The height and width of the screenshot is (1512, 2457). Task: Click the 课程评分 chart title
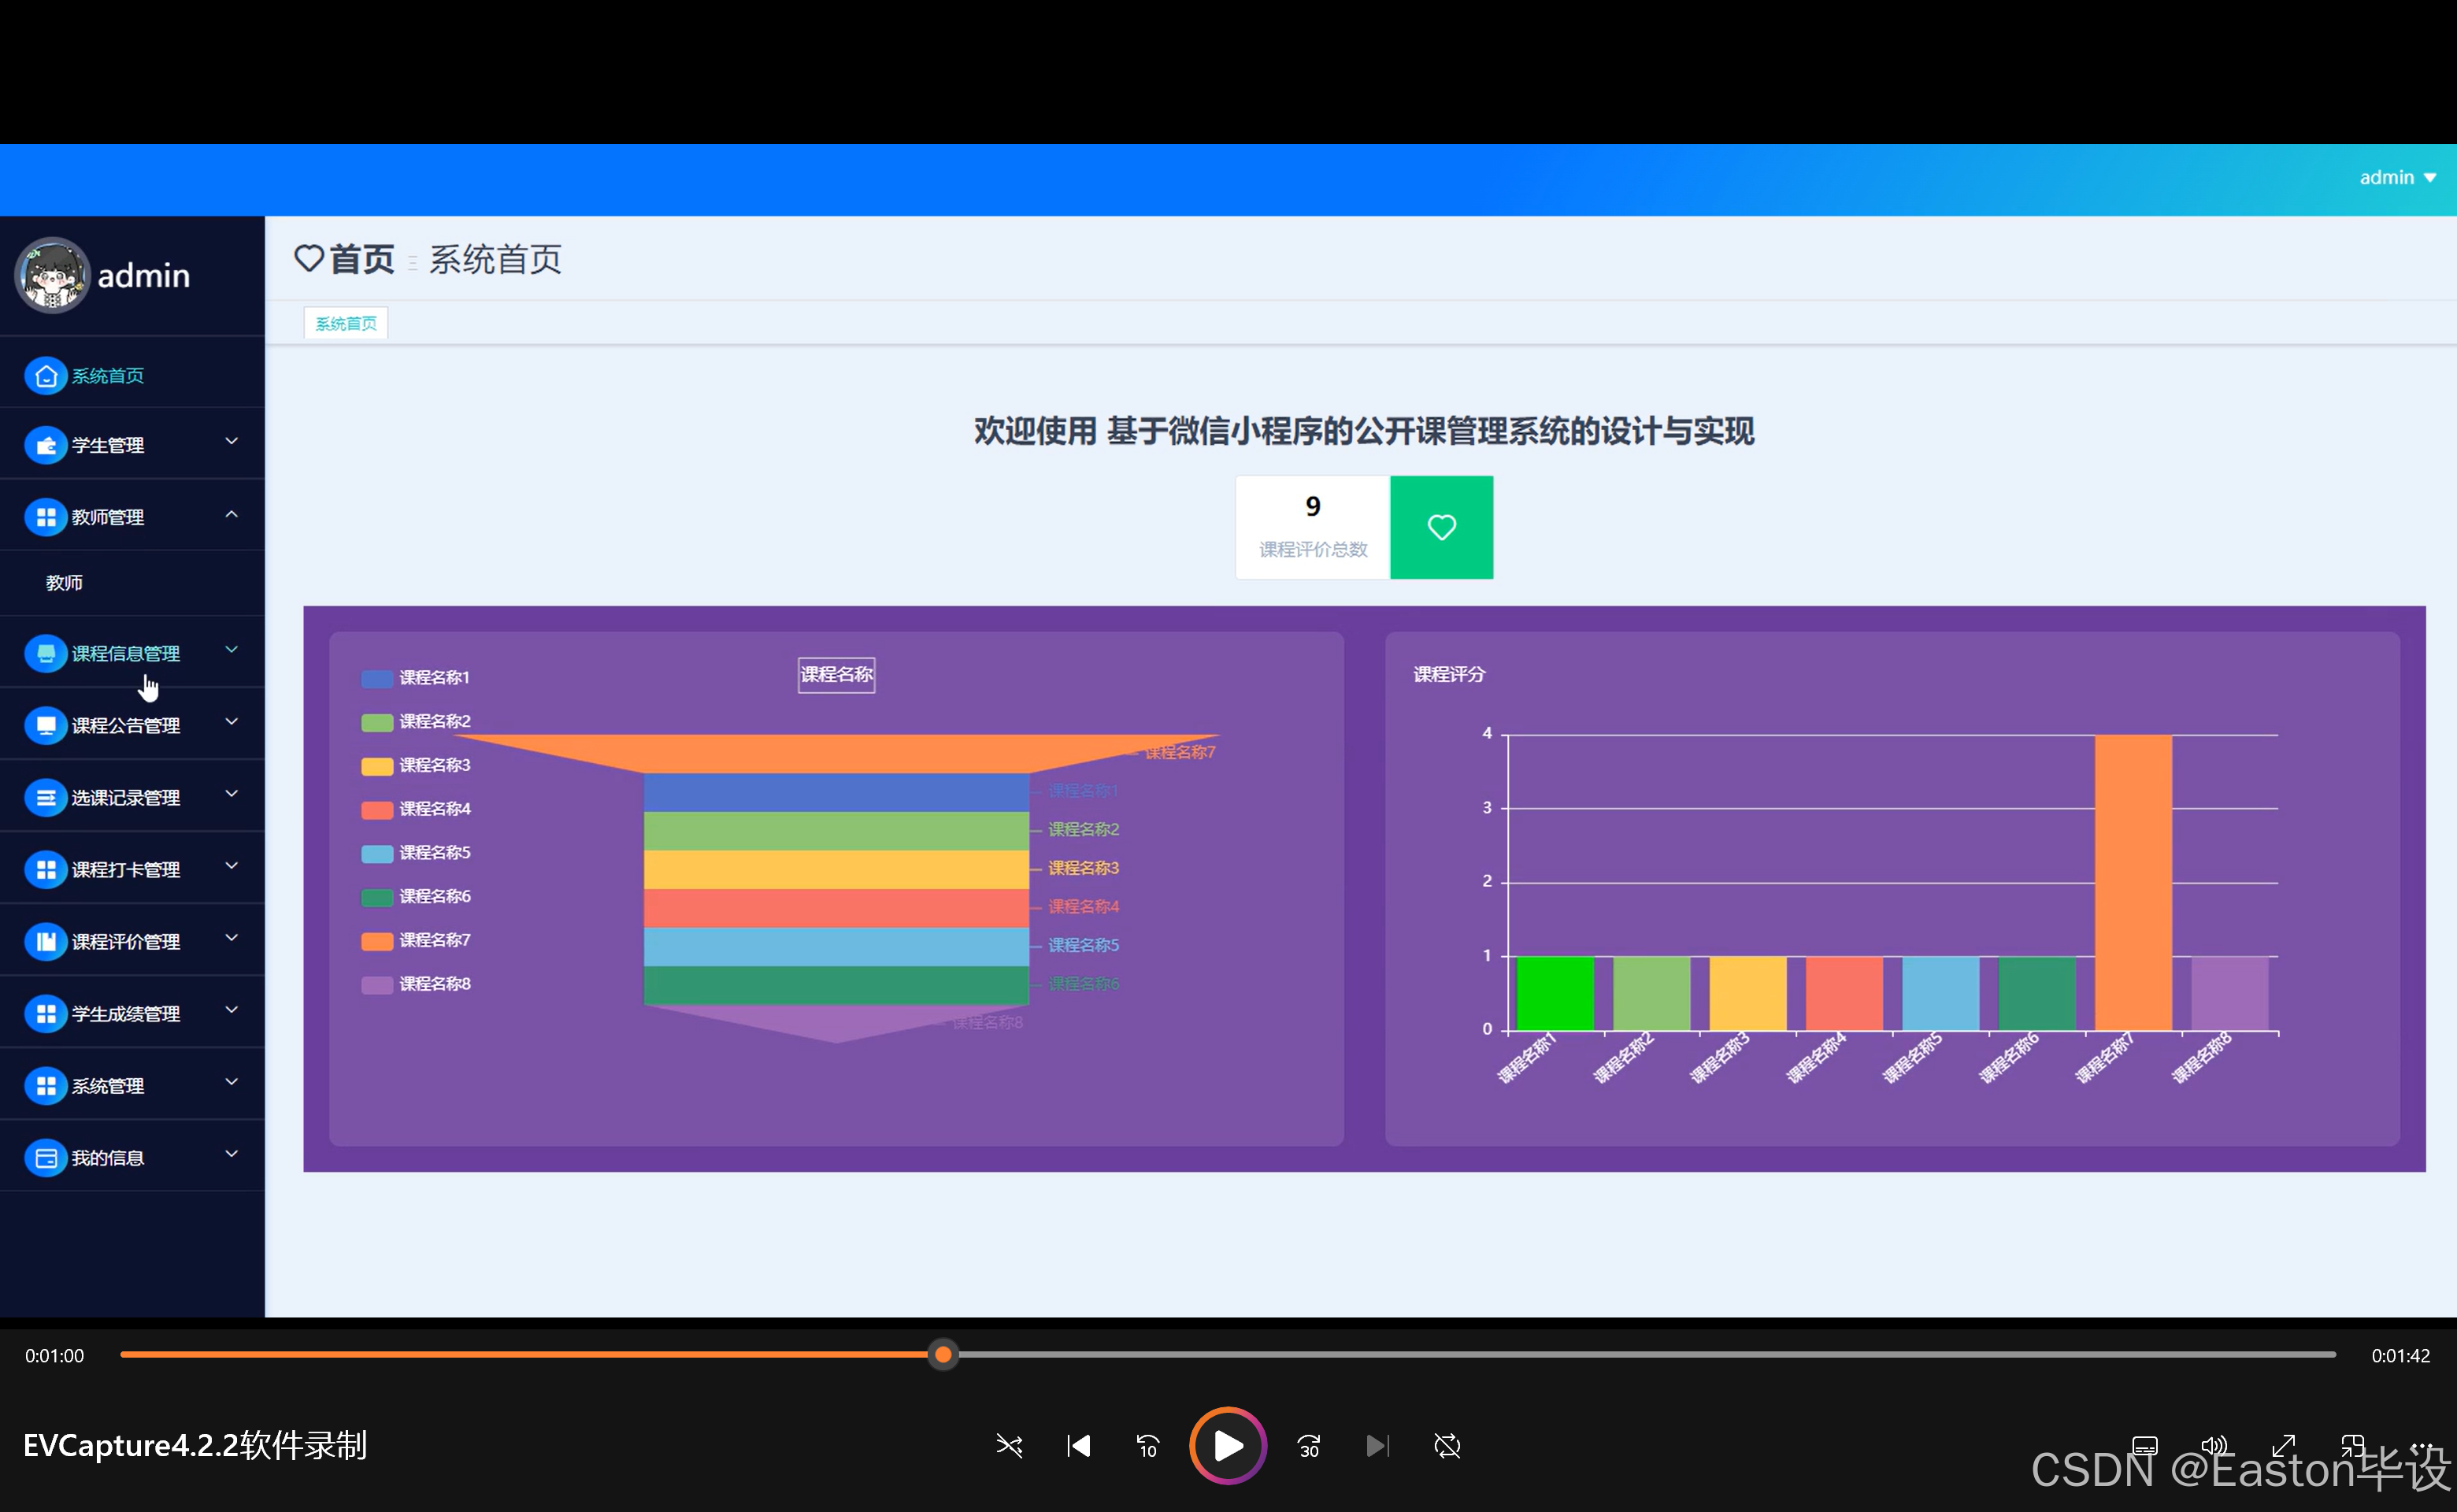pos(1449,675)
